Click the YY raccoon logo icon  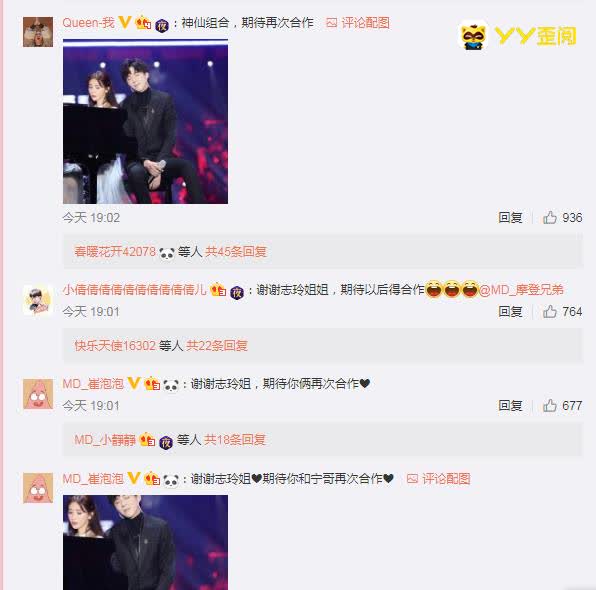[x=473, y=36]
